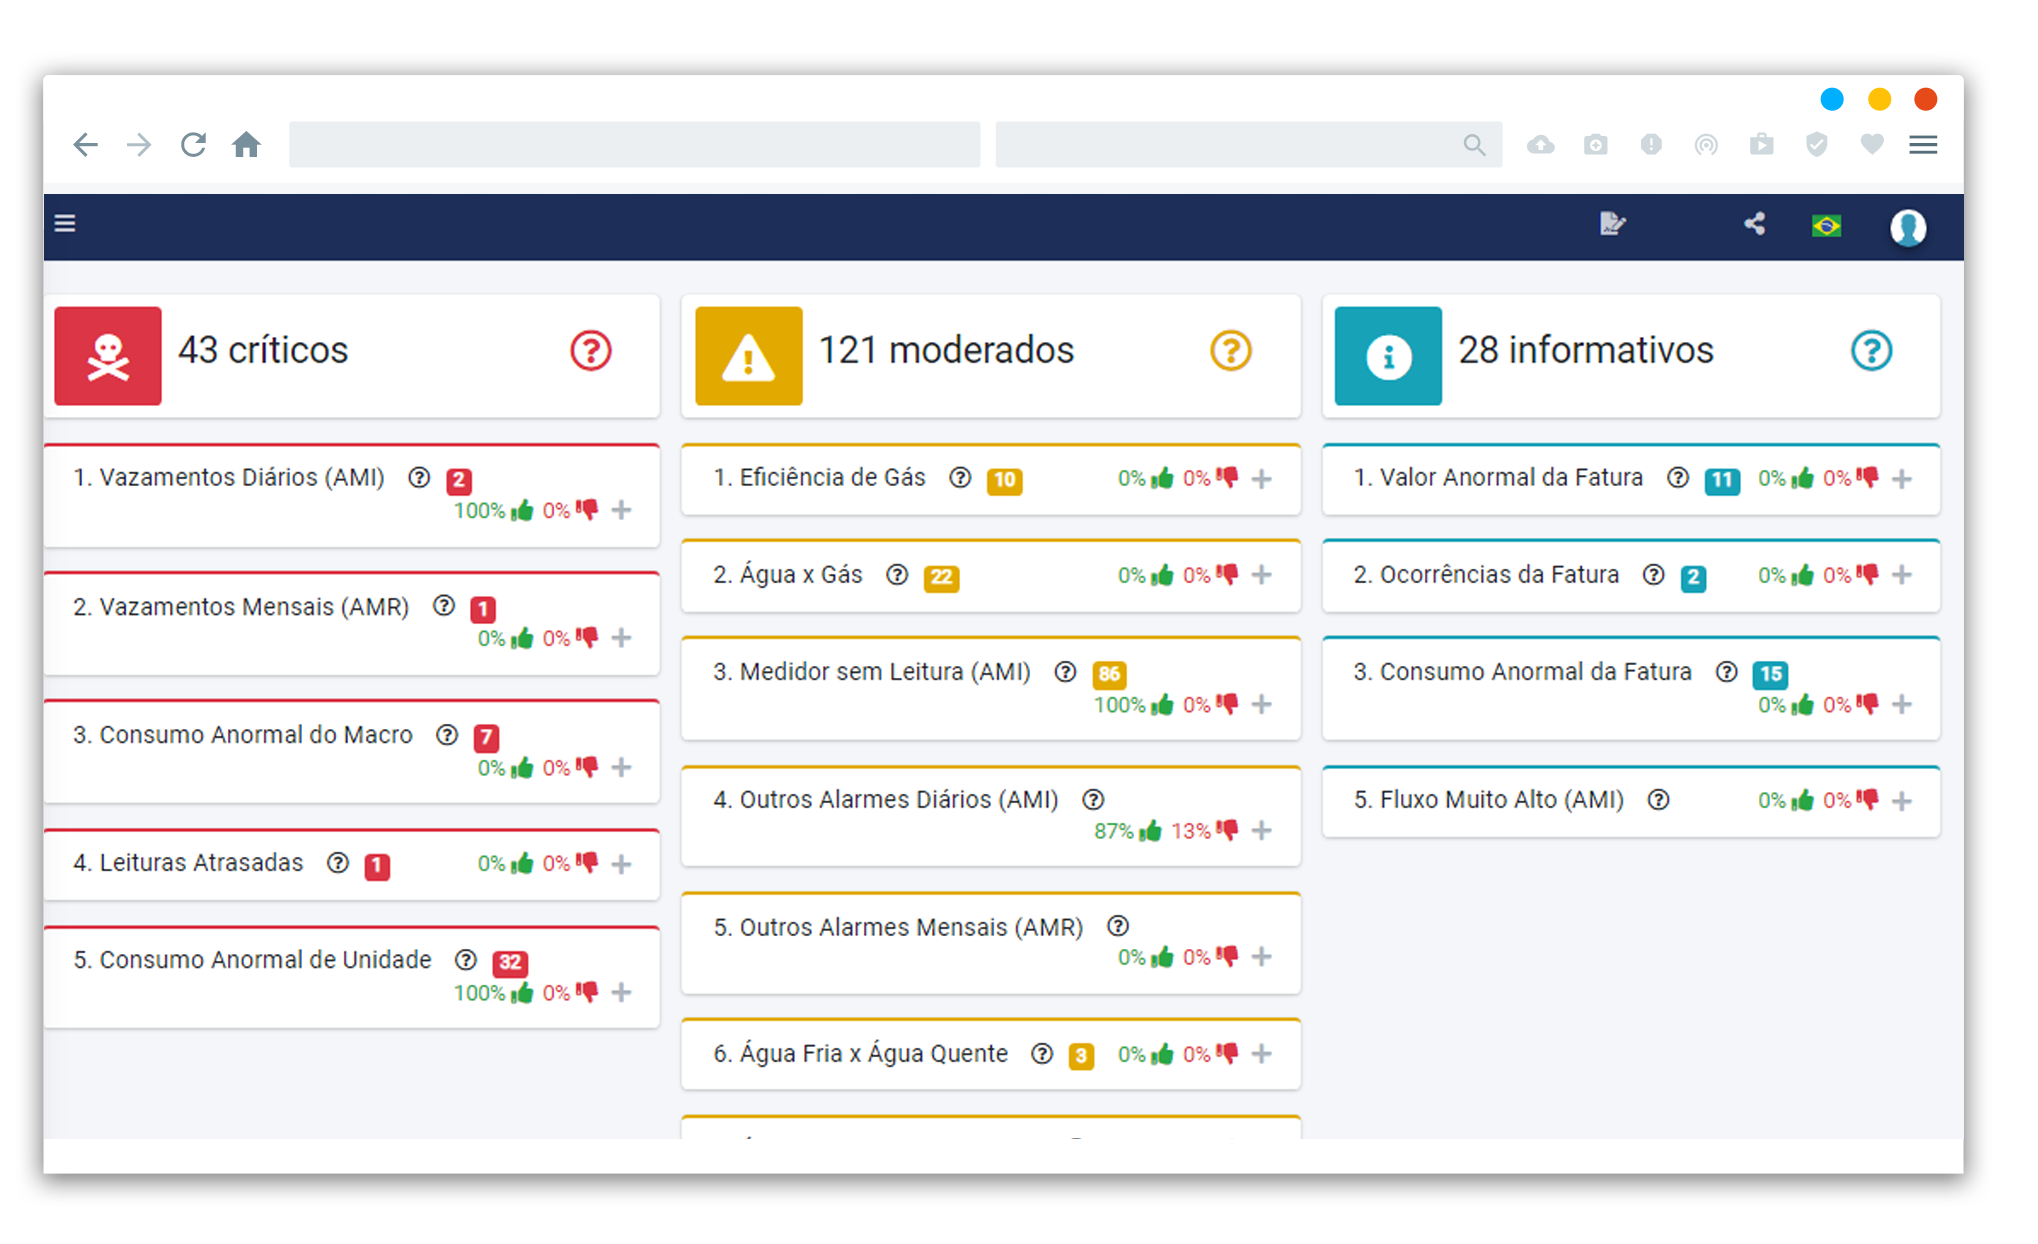Thumbs down Outros Alarmes Diários (AMI)
This screenshot has width=2038, height=1244.
coord(1227,831)
